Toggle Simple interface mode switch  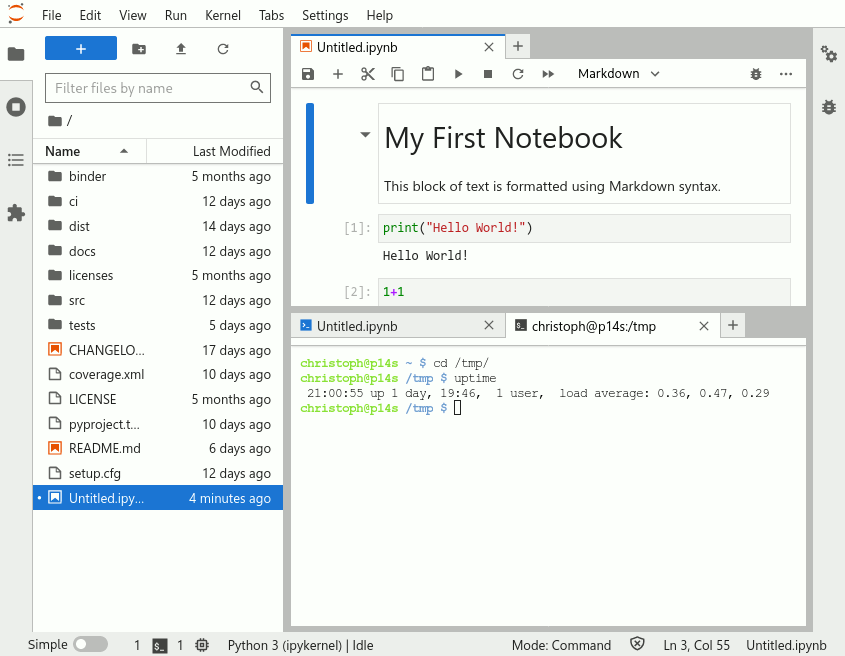91,644
